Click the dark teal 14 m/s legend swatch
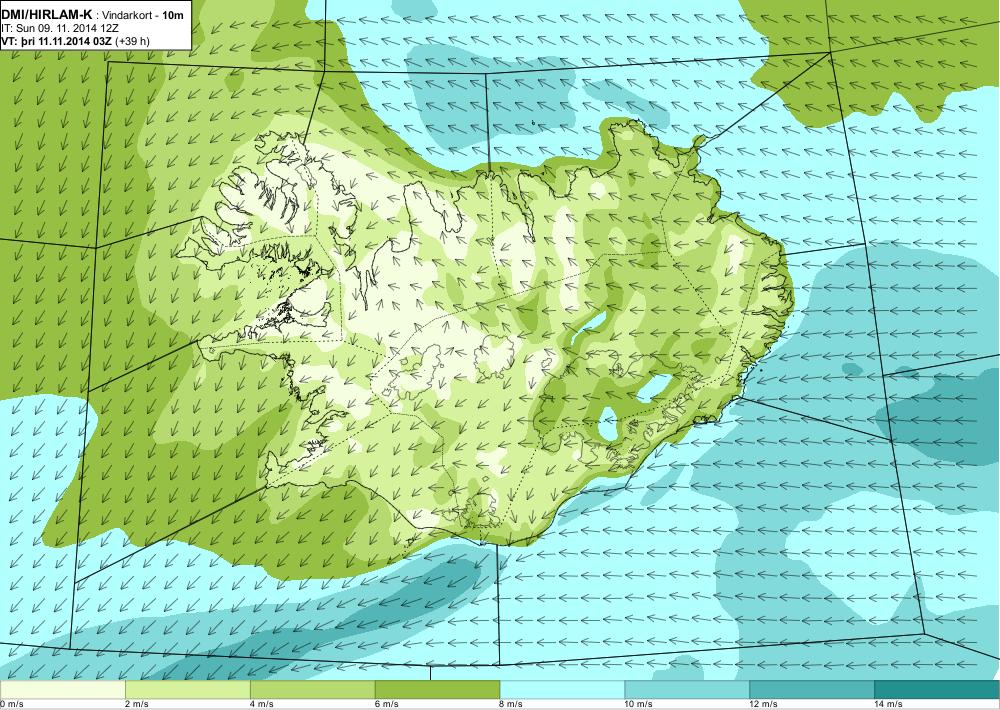Image resolution: width=1000 pixels, height=710 pixels. tap(937, 690)
